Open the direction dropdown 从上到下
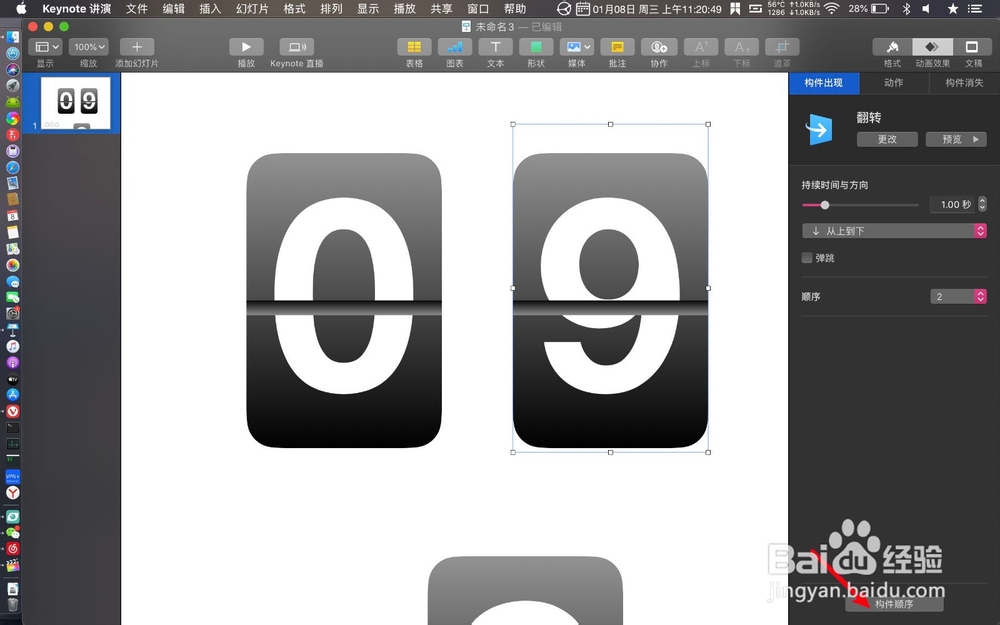 (x=894, y=231)
